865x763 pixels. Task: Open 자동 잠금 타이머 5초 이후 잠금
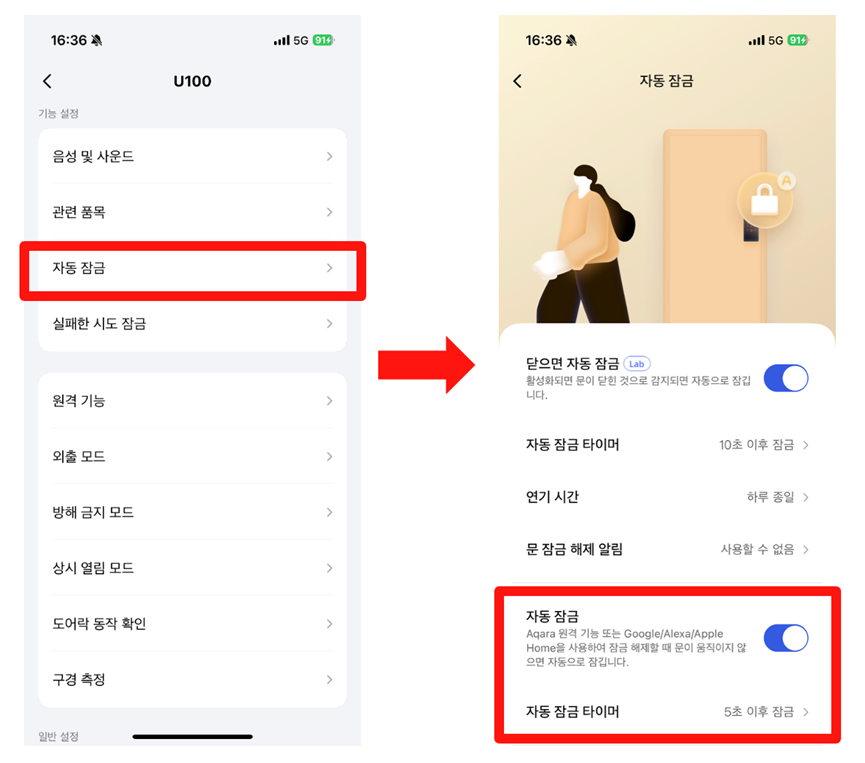pyautogui.click(x=667, y=712)
